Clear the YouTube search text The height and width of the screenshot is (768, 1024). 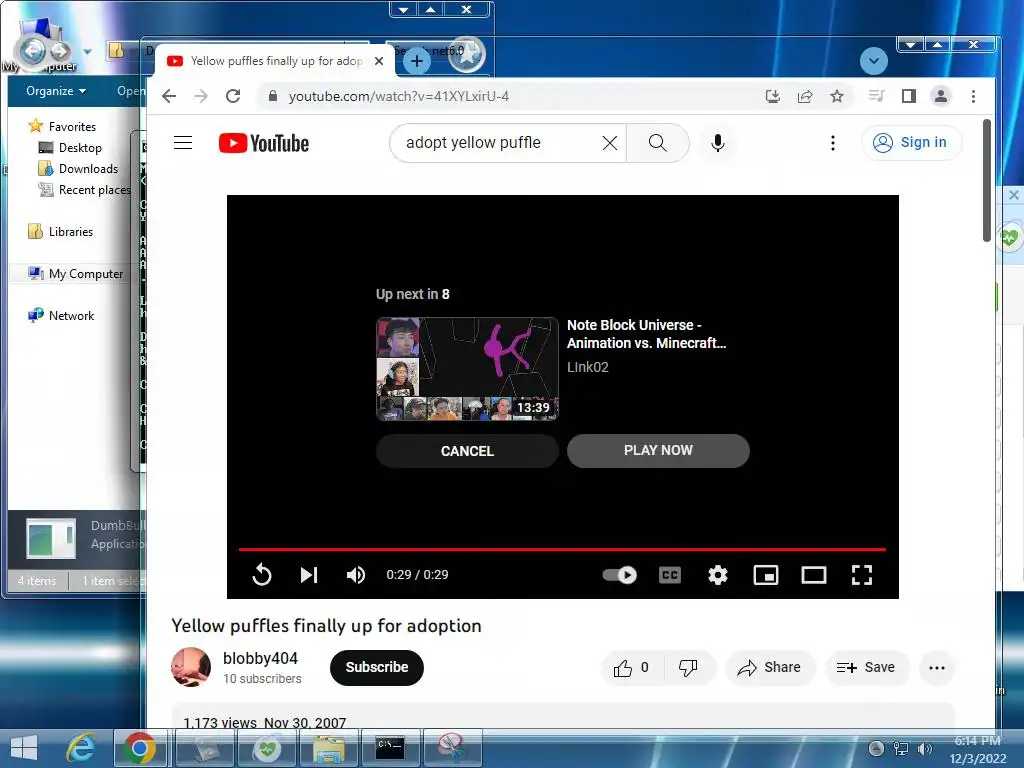pyautogui.click(x=609, y=143)
